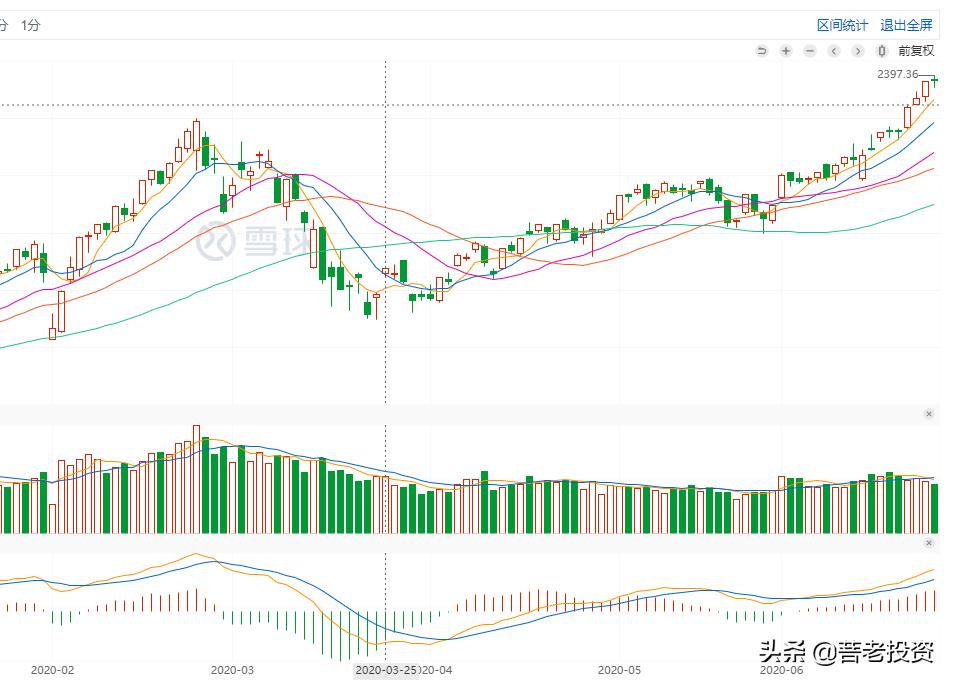Click the 2020-02 label on the time axis

click(x=52, y=670)
